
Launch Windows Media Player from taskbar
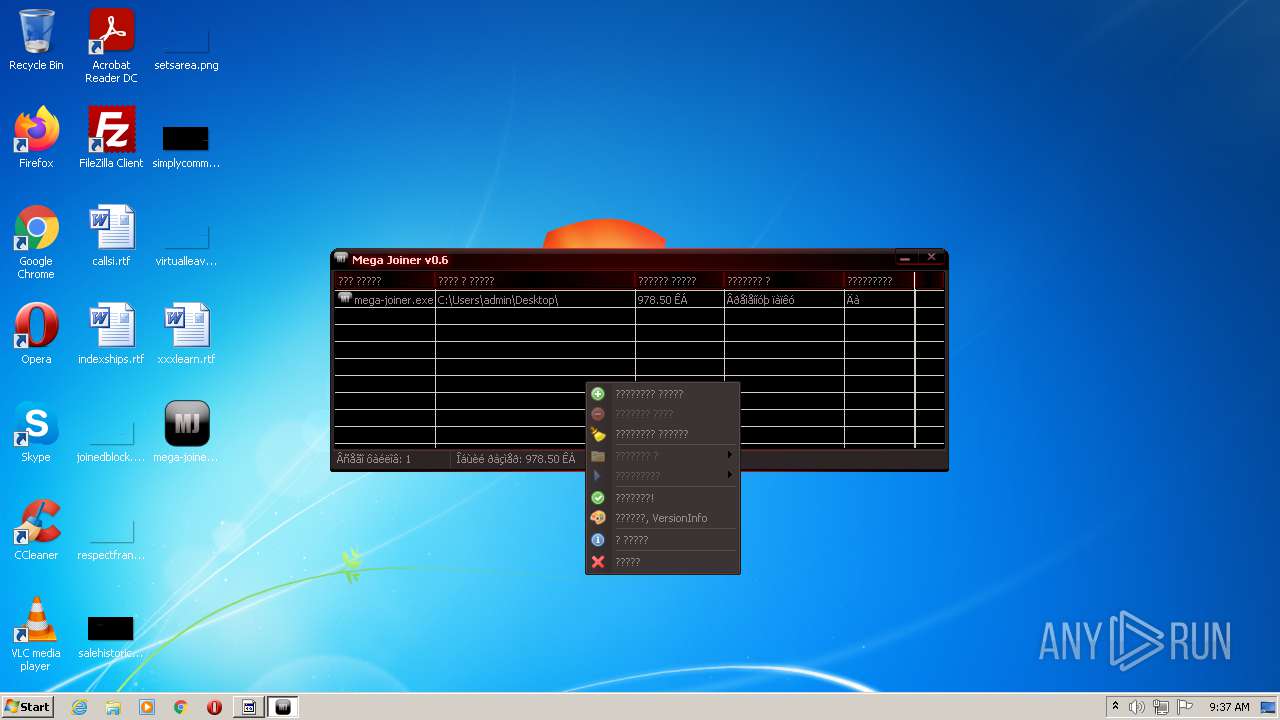pos(147,707)
